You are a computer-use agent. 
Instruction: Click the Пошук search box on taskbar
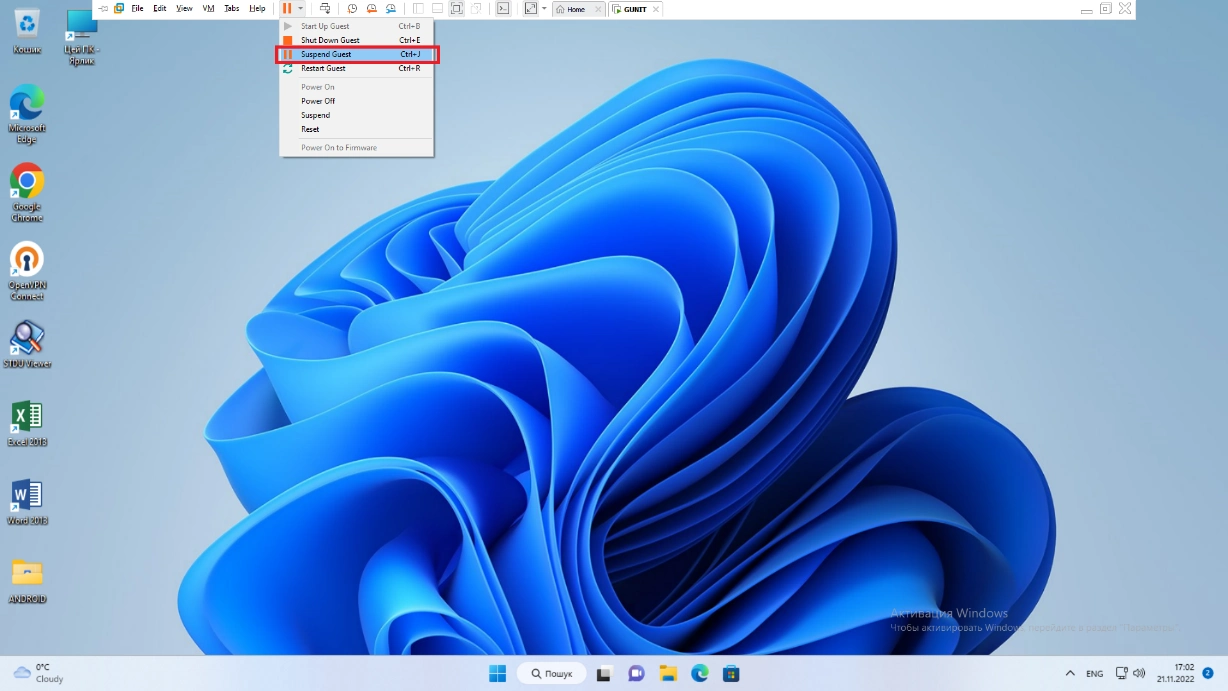[x=552, y=674]
